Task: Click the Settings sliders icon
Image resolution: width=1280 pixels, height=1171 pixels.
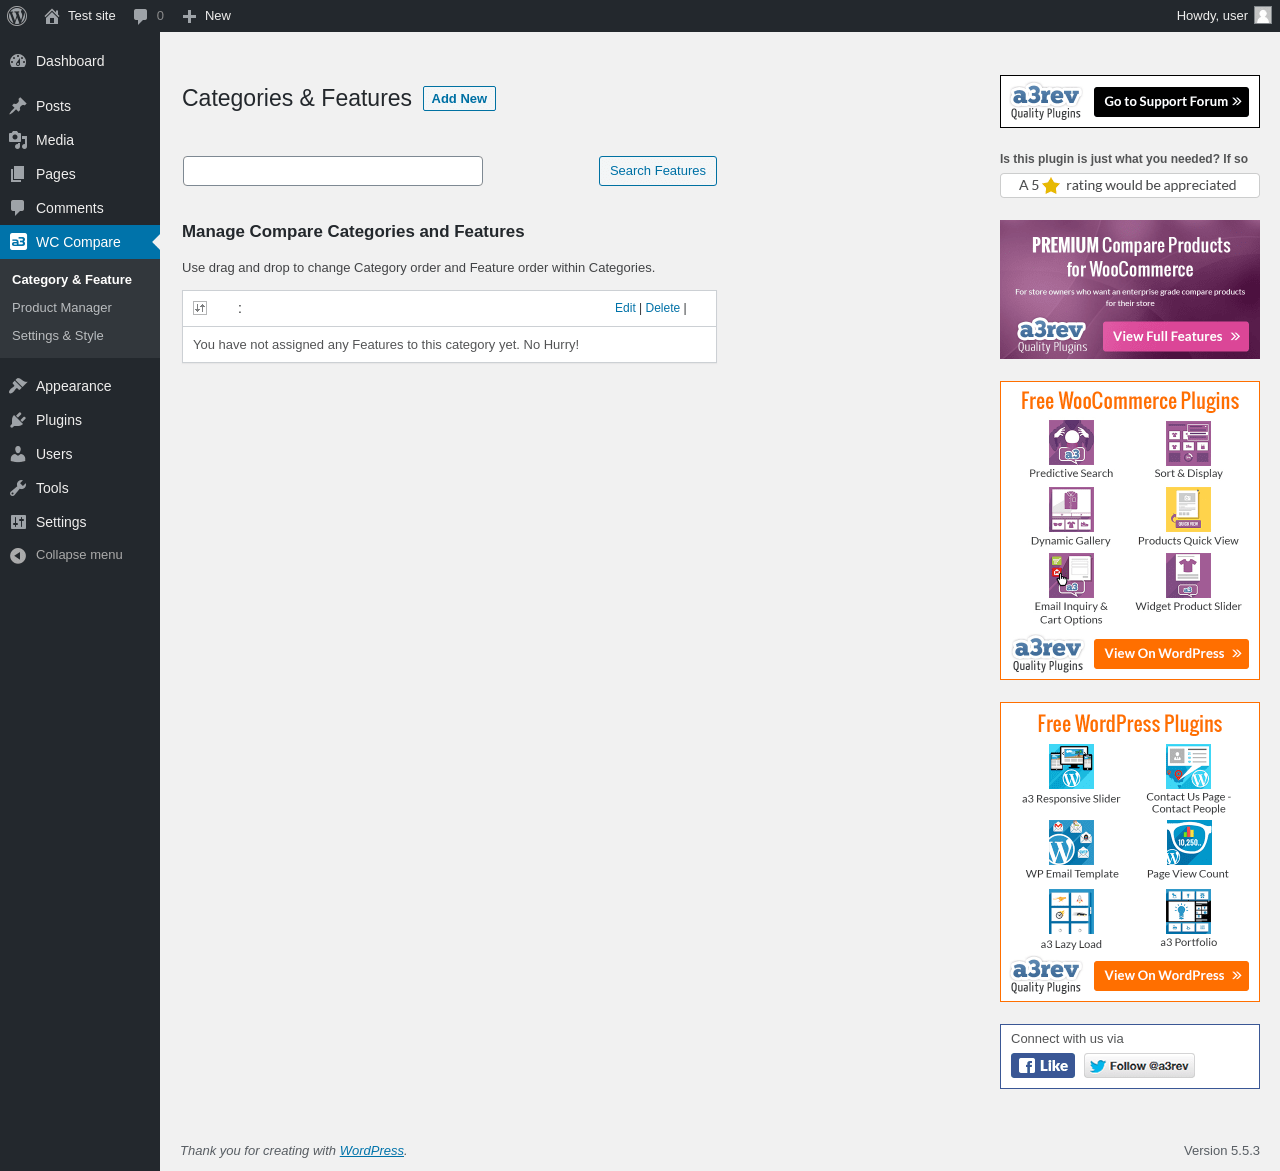Action: 18,522
